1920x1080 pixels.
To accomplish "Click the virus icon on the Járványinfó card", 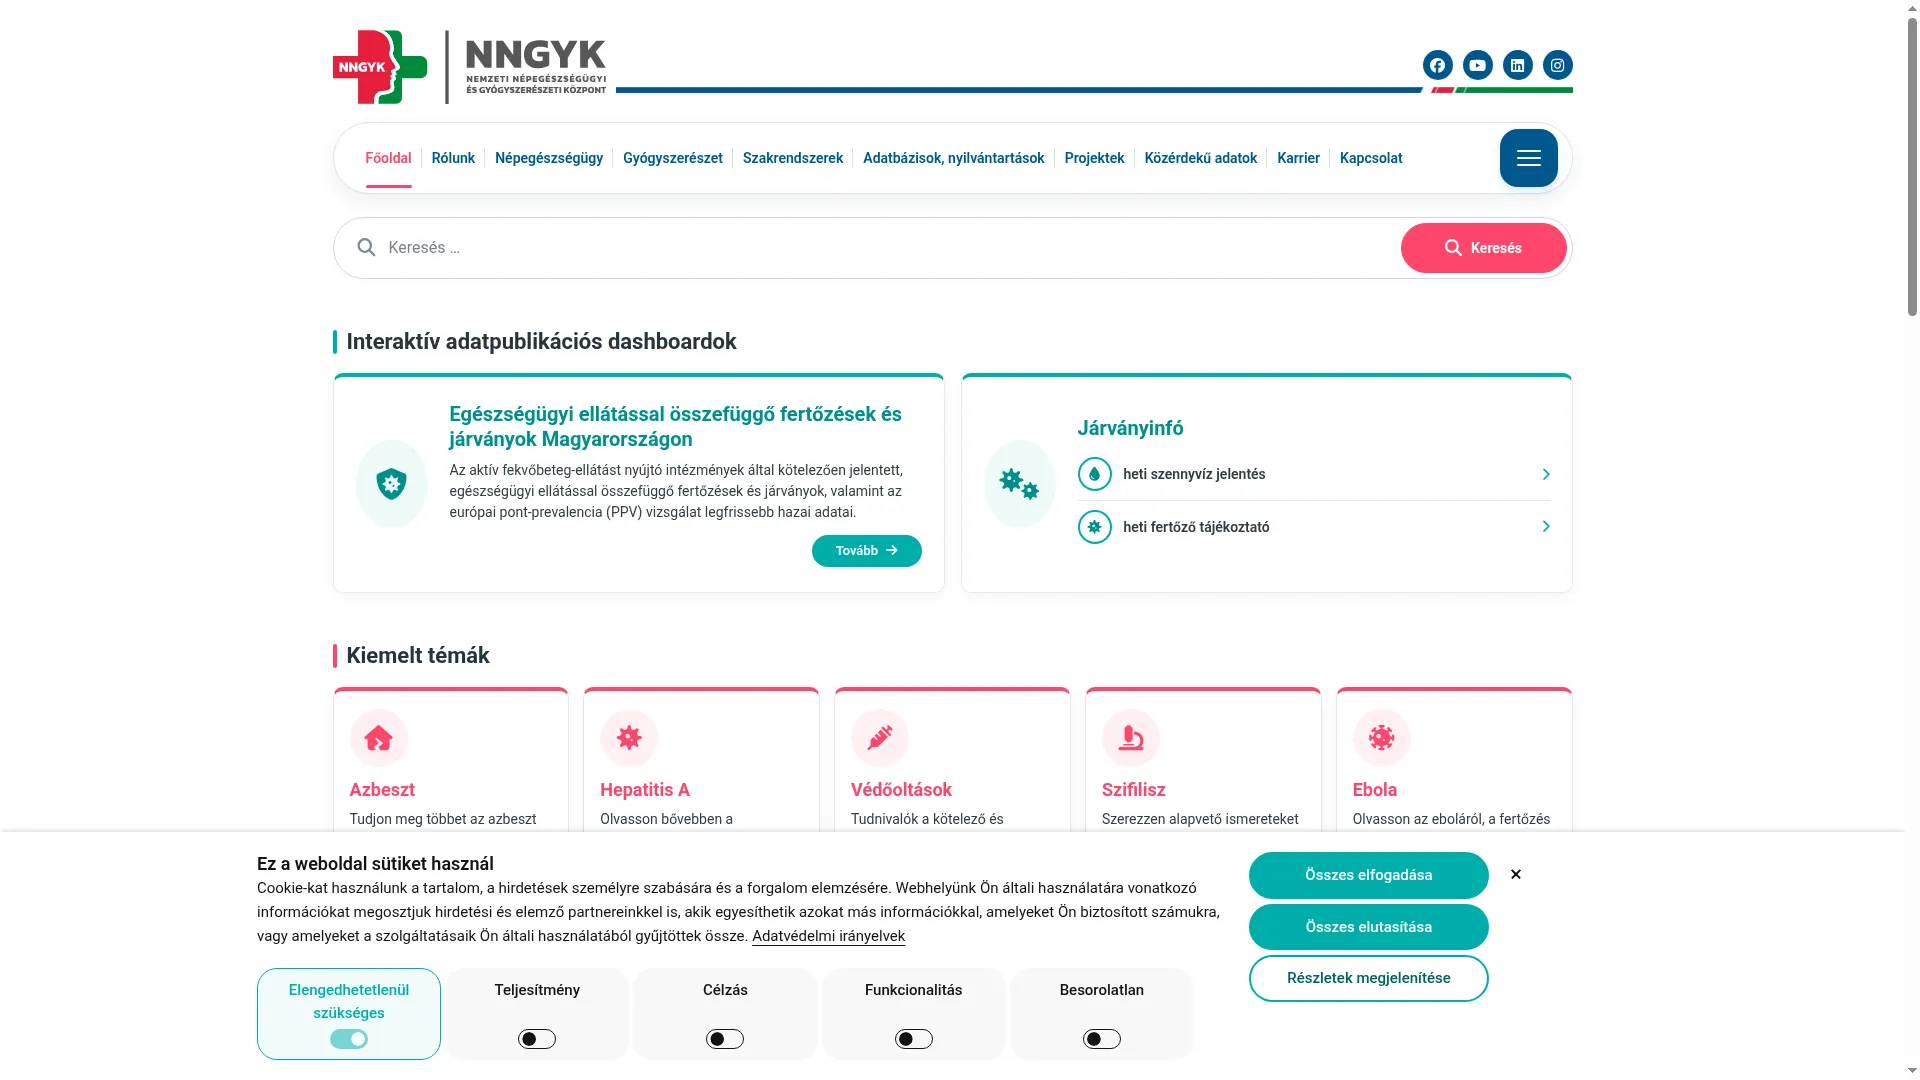I will 1020,484.
